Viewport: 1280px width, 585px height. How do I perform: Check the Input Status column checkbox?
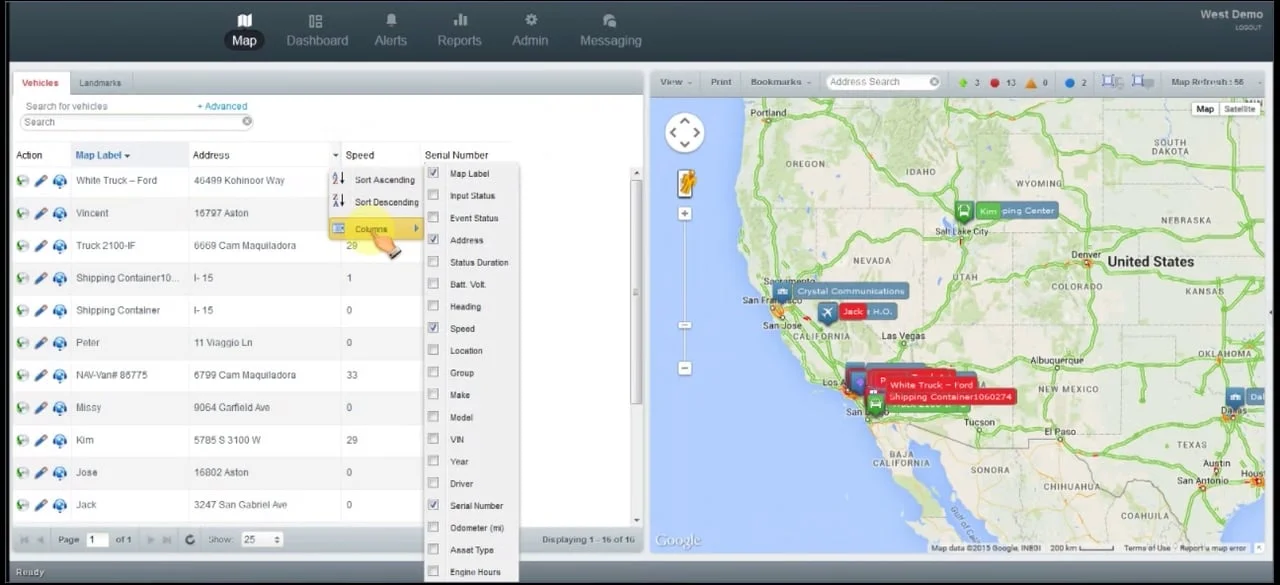click(433, 195)
